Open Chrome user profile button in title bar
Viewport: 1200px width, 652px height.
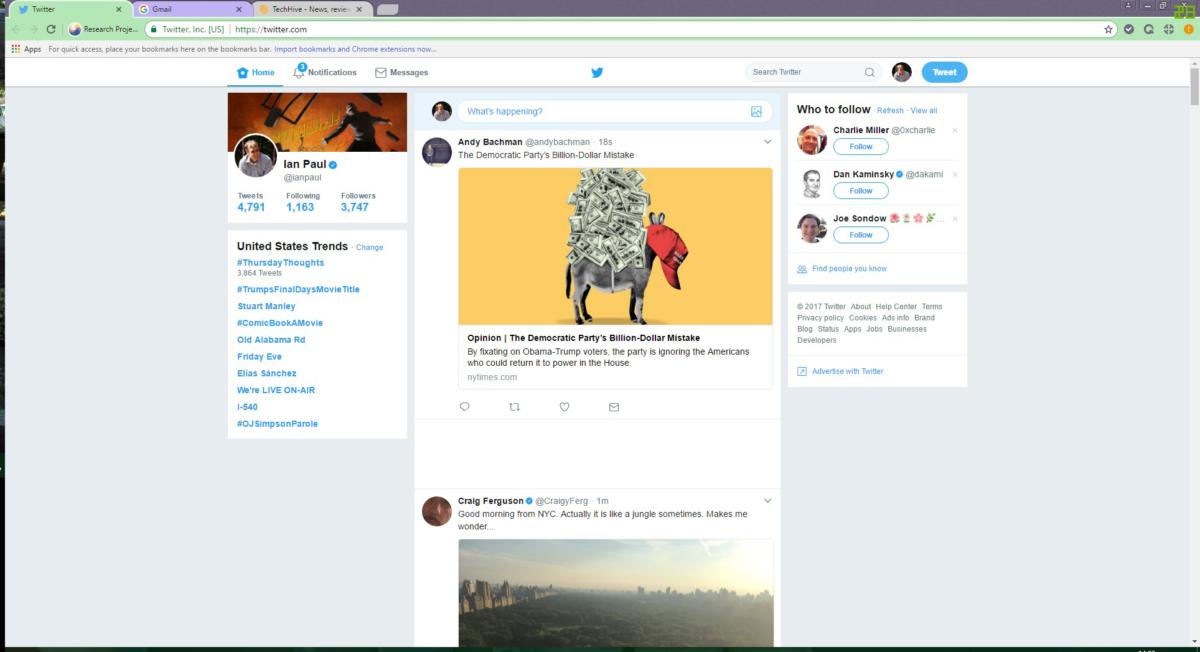pos(1128,5)
